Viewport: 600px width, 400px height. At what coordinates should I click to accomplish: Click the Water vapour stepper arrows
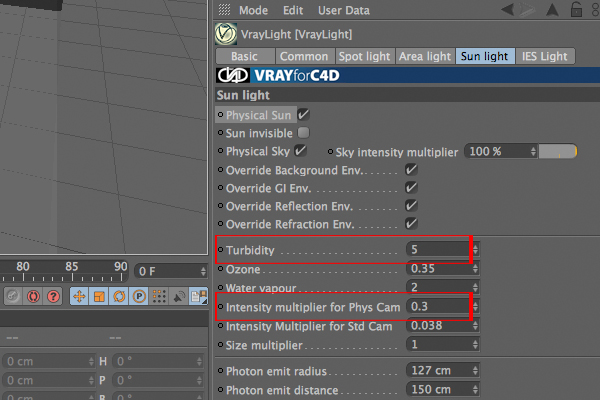pos(475,287)
